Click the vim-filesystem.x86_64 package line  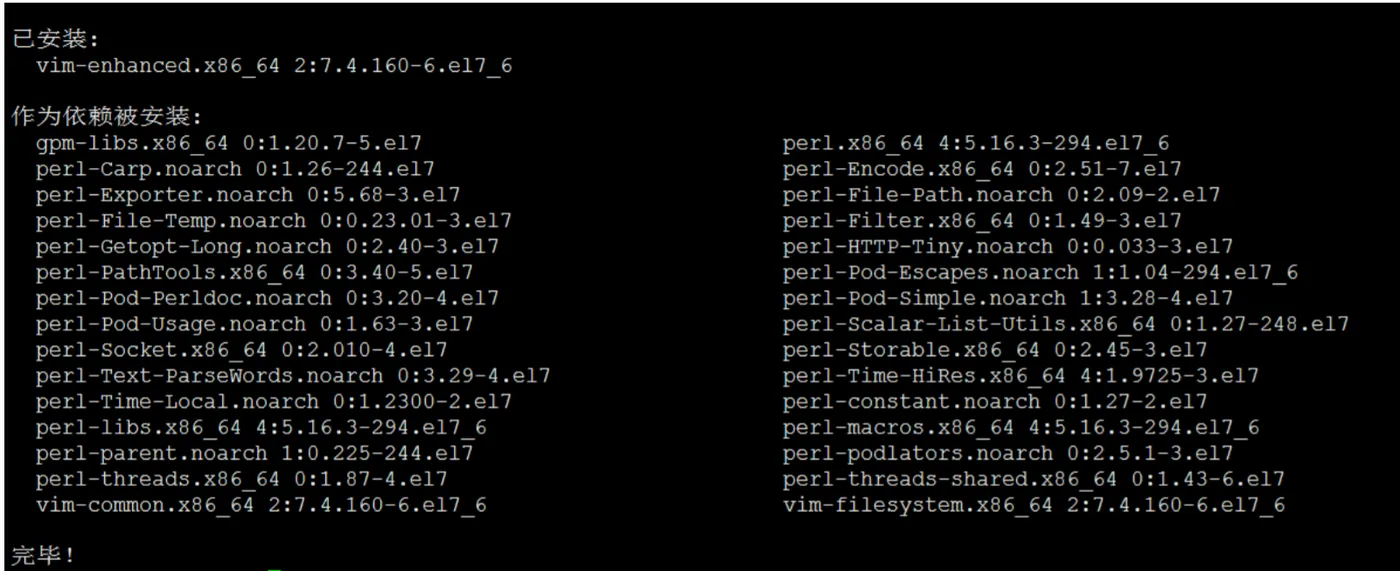(1033, 505)
